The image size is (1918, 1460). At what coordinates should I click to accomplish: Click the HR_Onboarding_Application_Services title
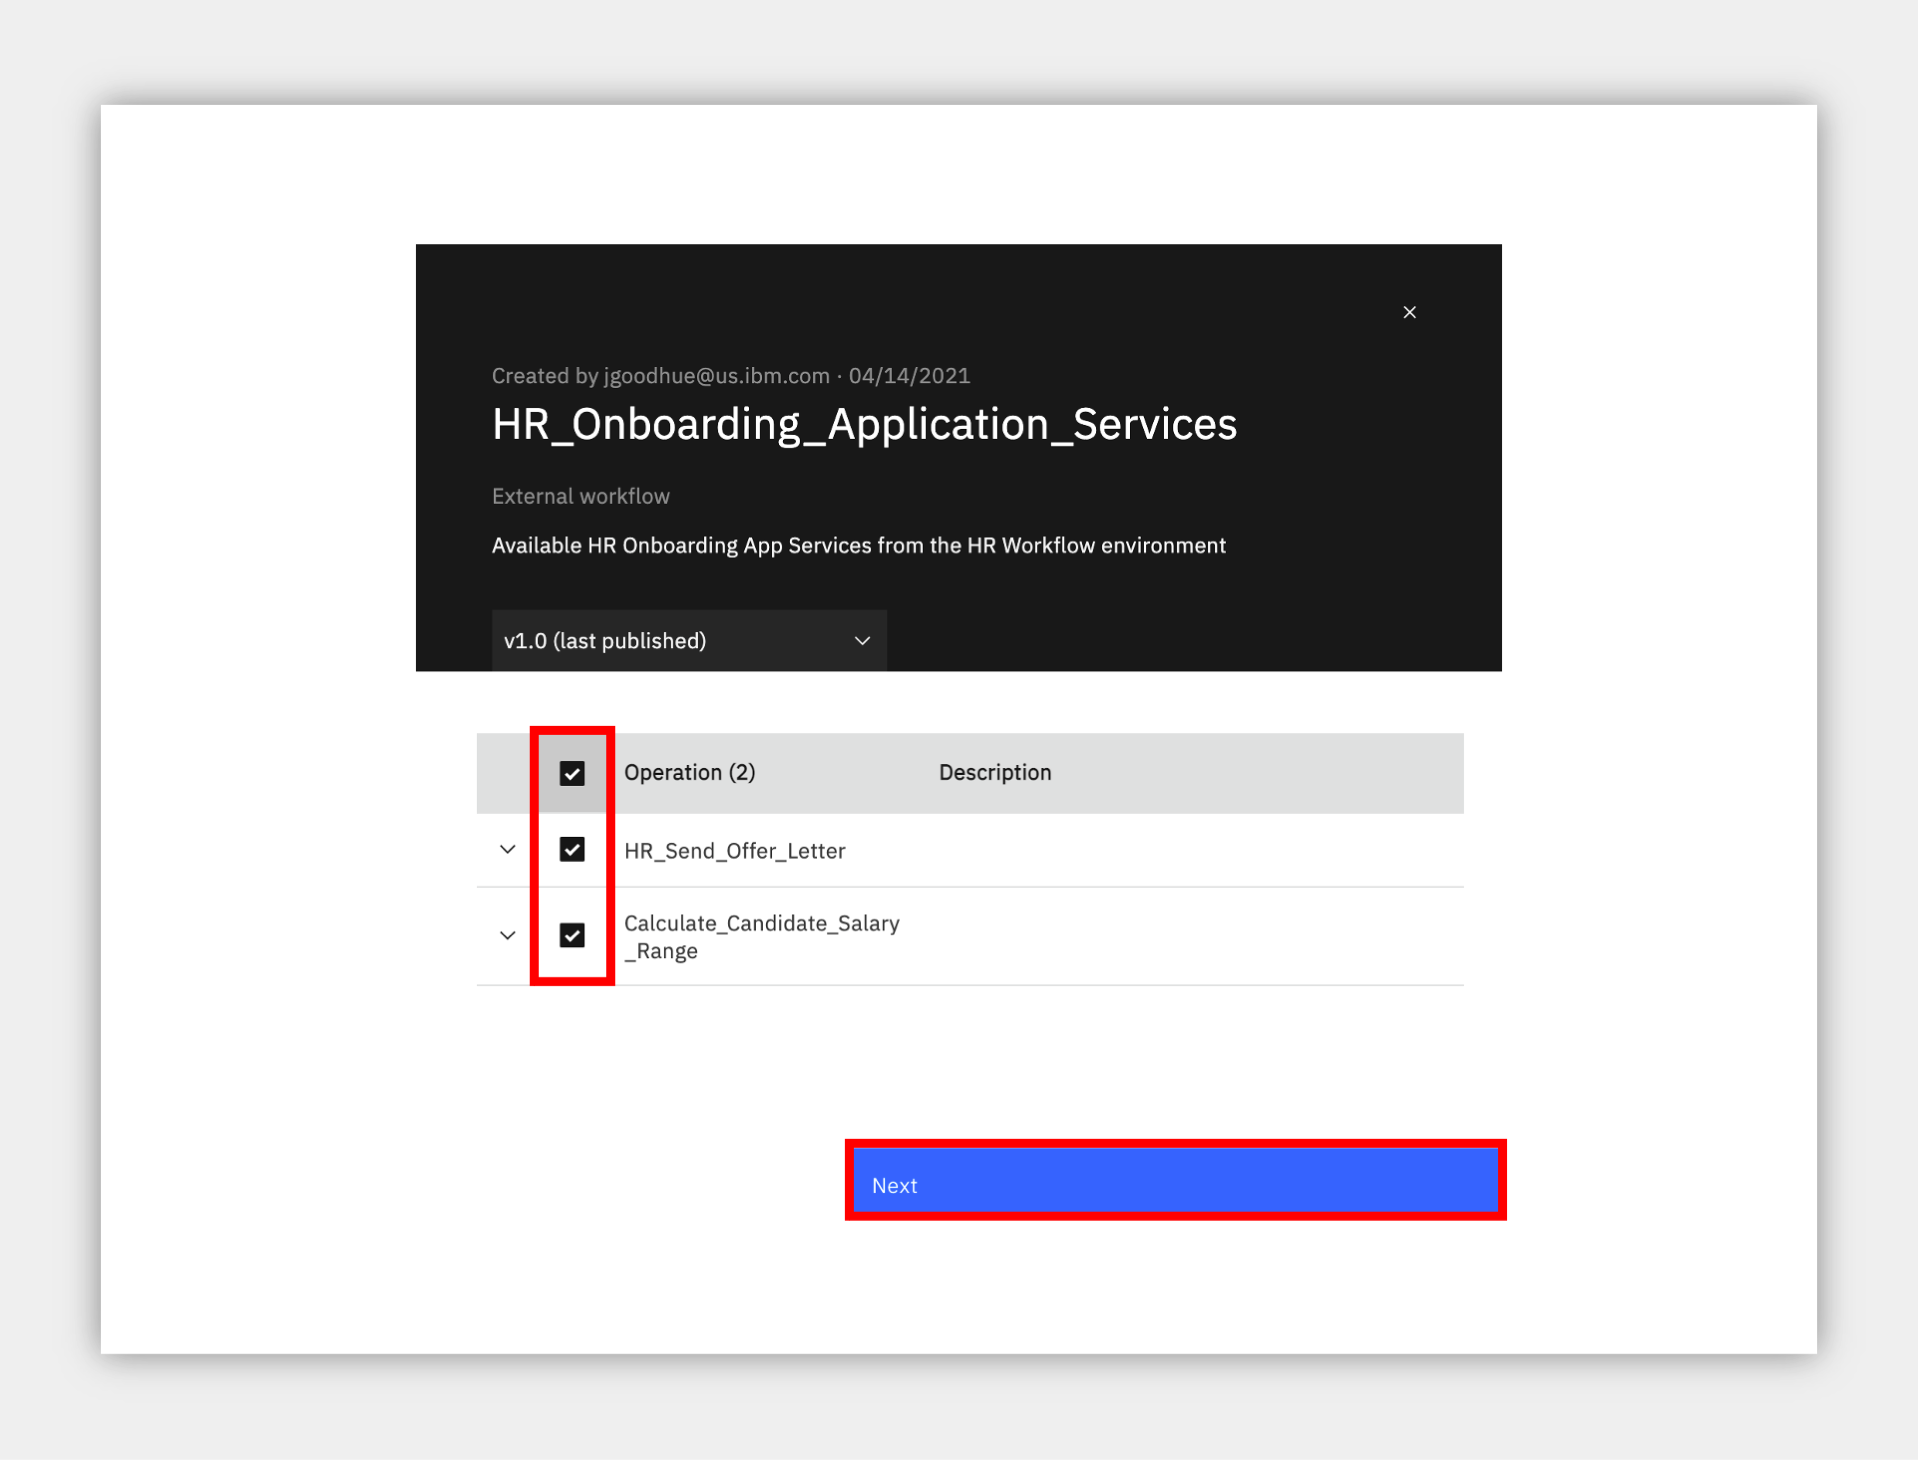tap(864, 424)
